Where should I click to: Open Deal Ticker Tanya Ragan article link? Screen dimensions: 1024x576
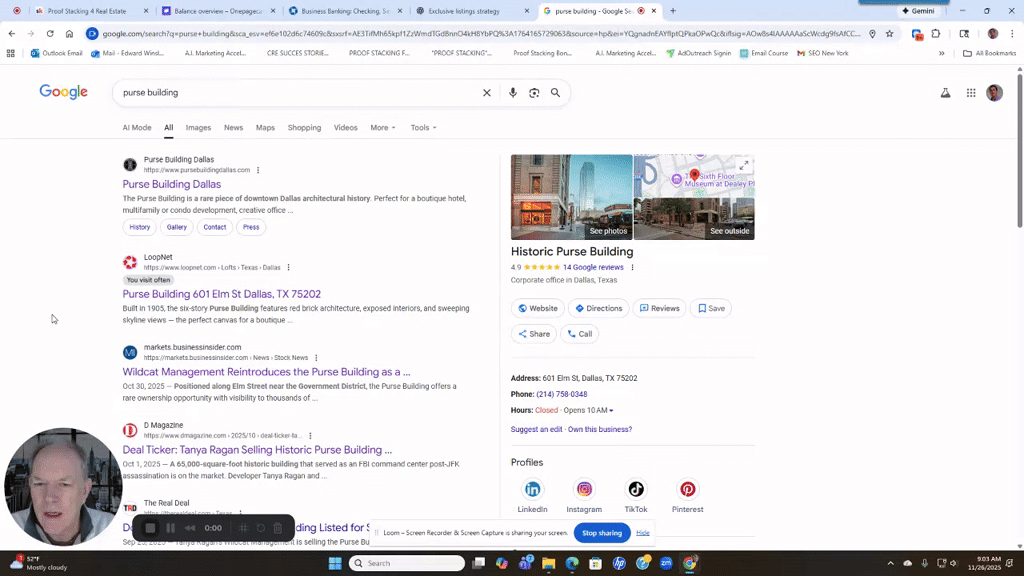tap(257, 449)
